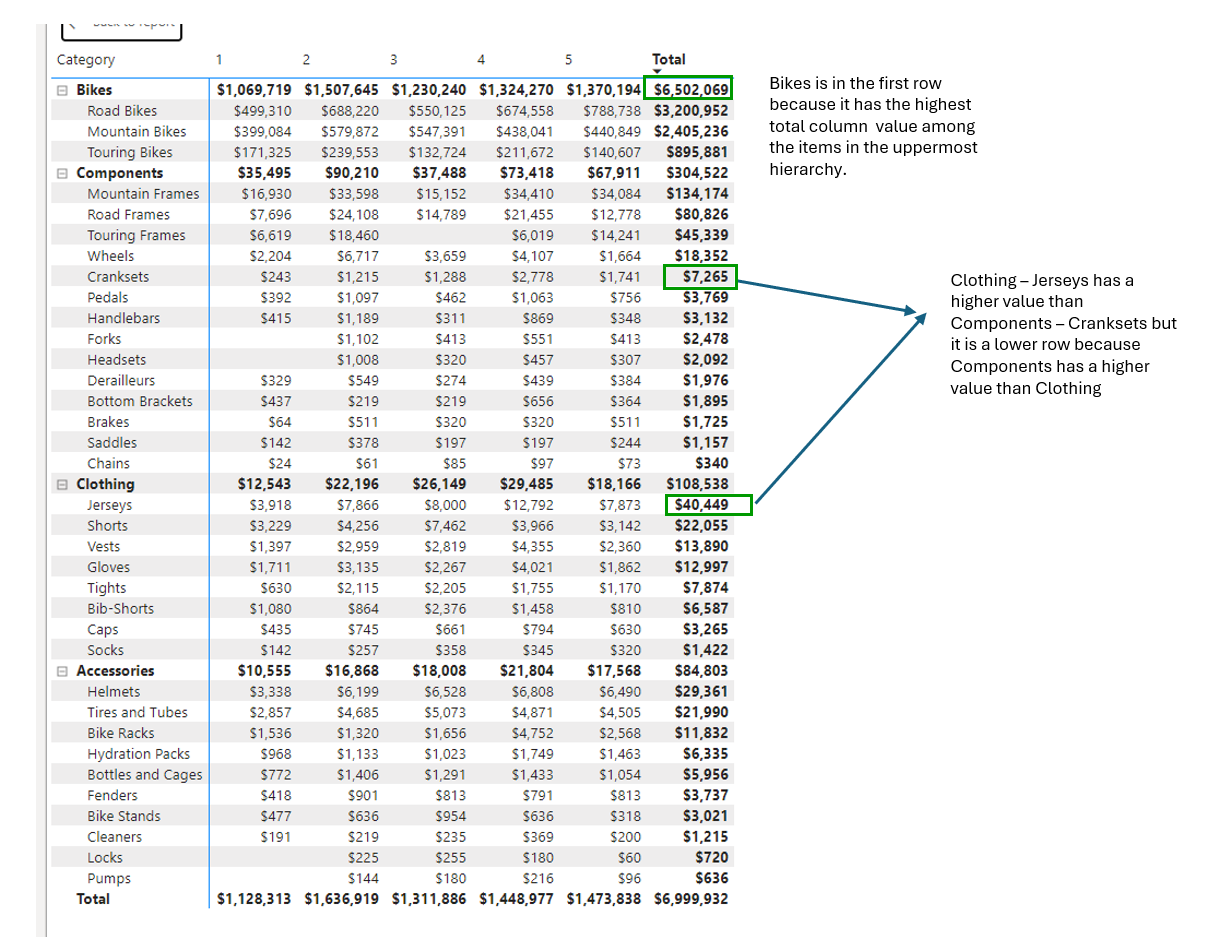Select the Hydration Packs row label
The height and width of the screenshot is (937, 1225).
138,754
